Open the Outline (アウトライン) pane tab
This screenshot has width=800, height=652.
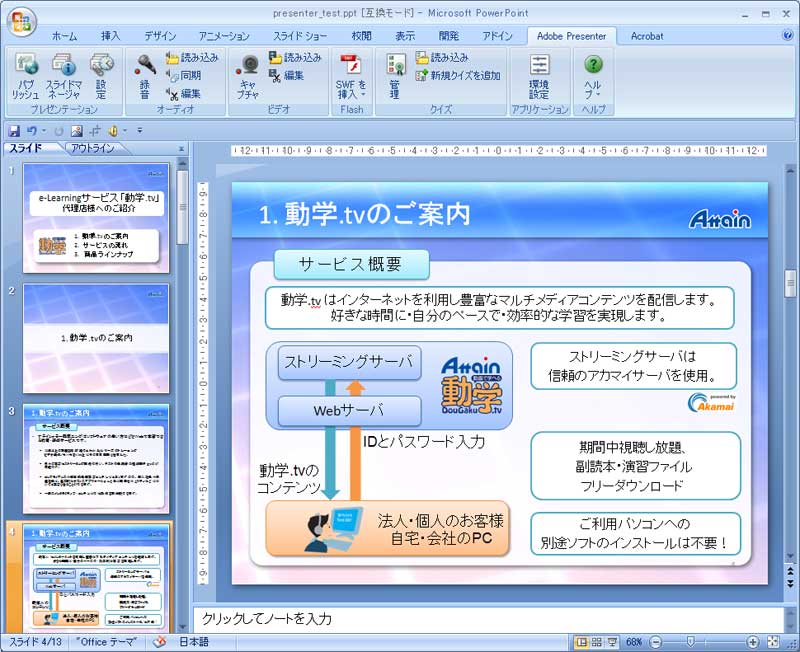[x=93, y=148]
